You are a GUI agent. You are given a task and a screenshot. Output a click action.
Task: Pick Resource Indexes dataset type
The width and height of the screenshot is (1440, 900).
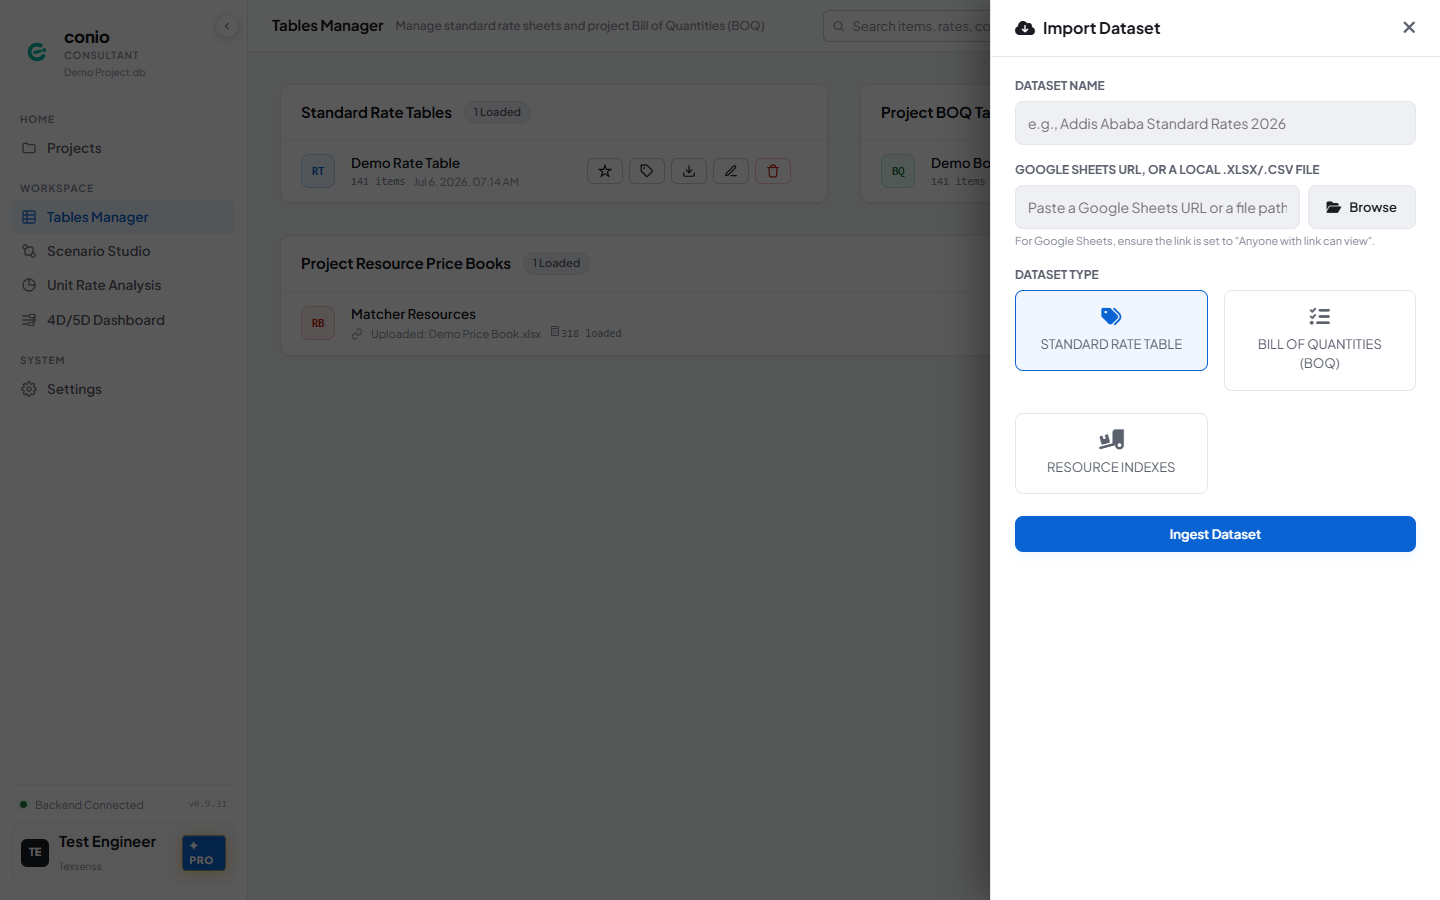[x=1111, y=453]
